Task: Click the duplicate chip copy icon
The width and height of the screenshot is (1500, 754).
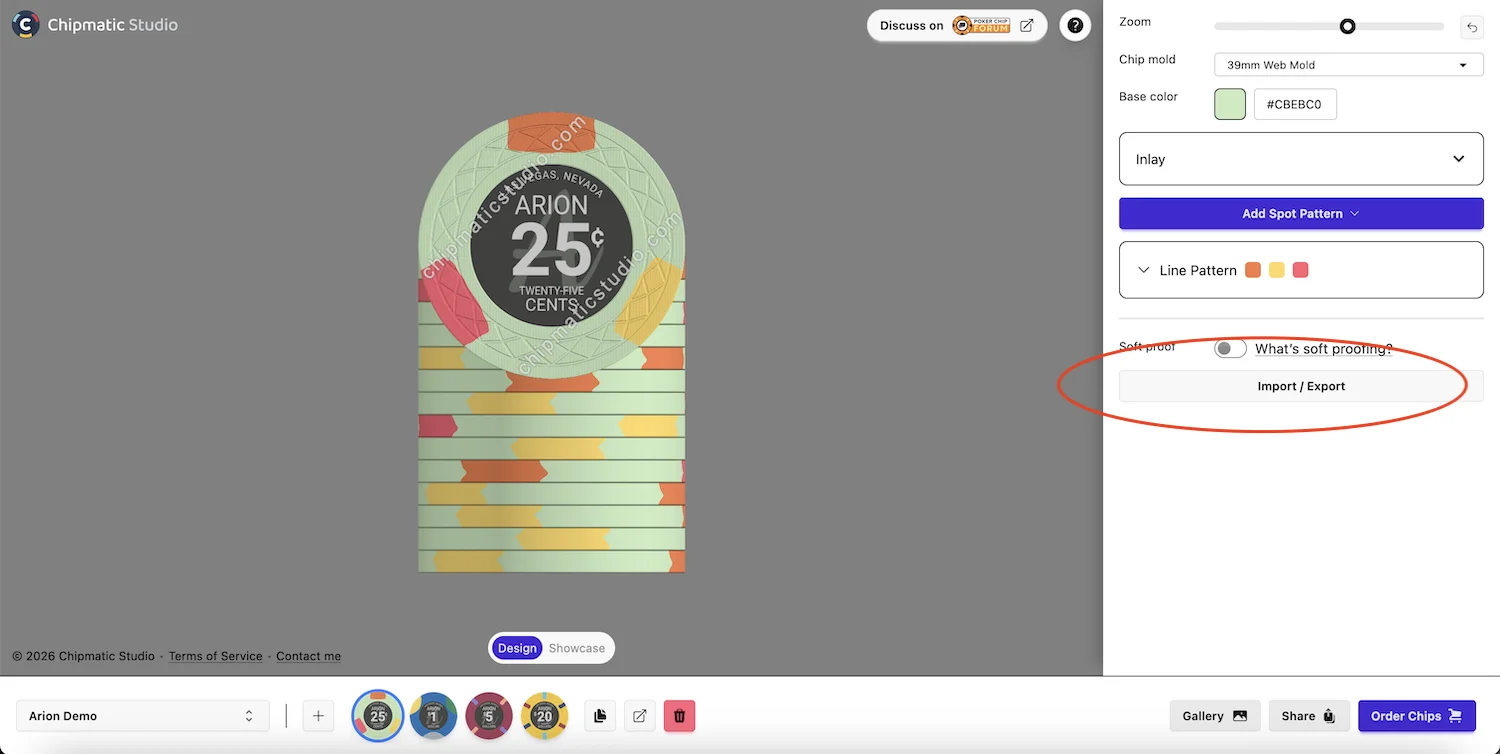Action: (x=600, y=716)
